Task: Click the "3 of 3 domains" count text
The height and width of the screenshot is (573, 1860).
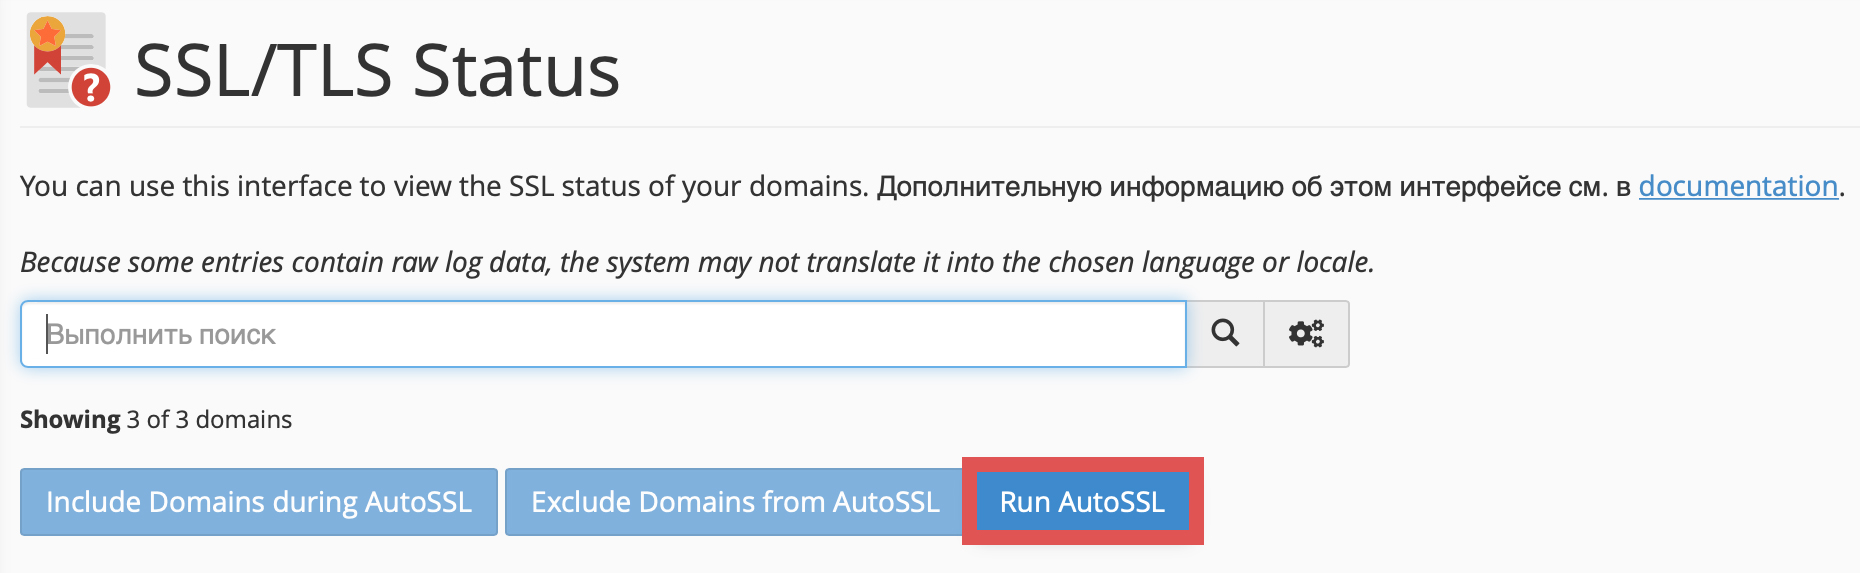Action: [x=209, y=420]
